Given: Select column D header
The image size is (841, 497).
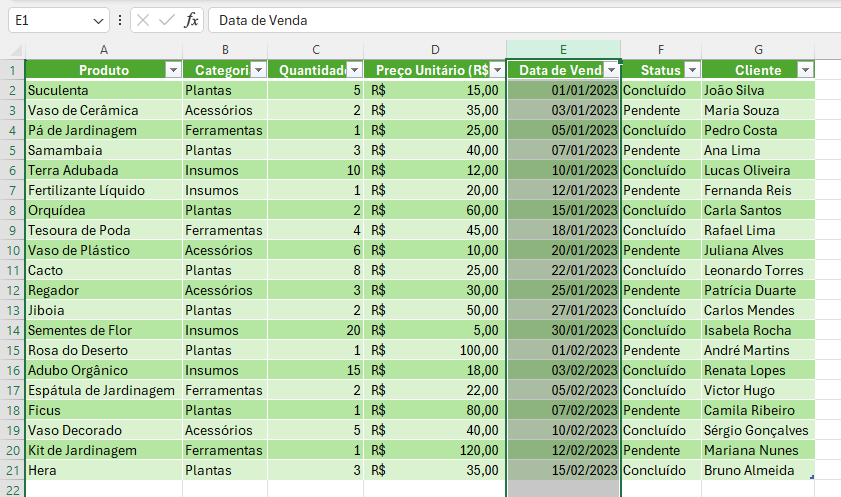Looking at the screenshot, I should click(x=435, y=50).
